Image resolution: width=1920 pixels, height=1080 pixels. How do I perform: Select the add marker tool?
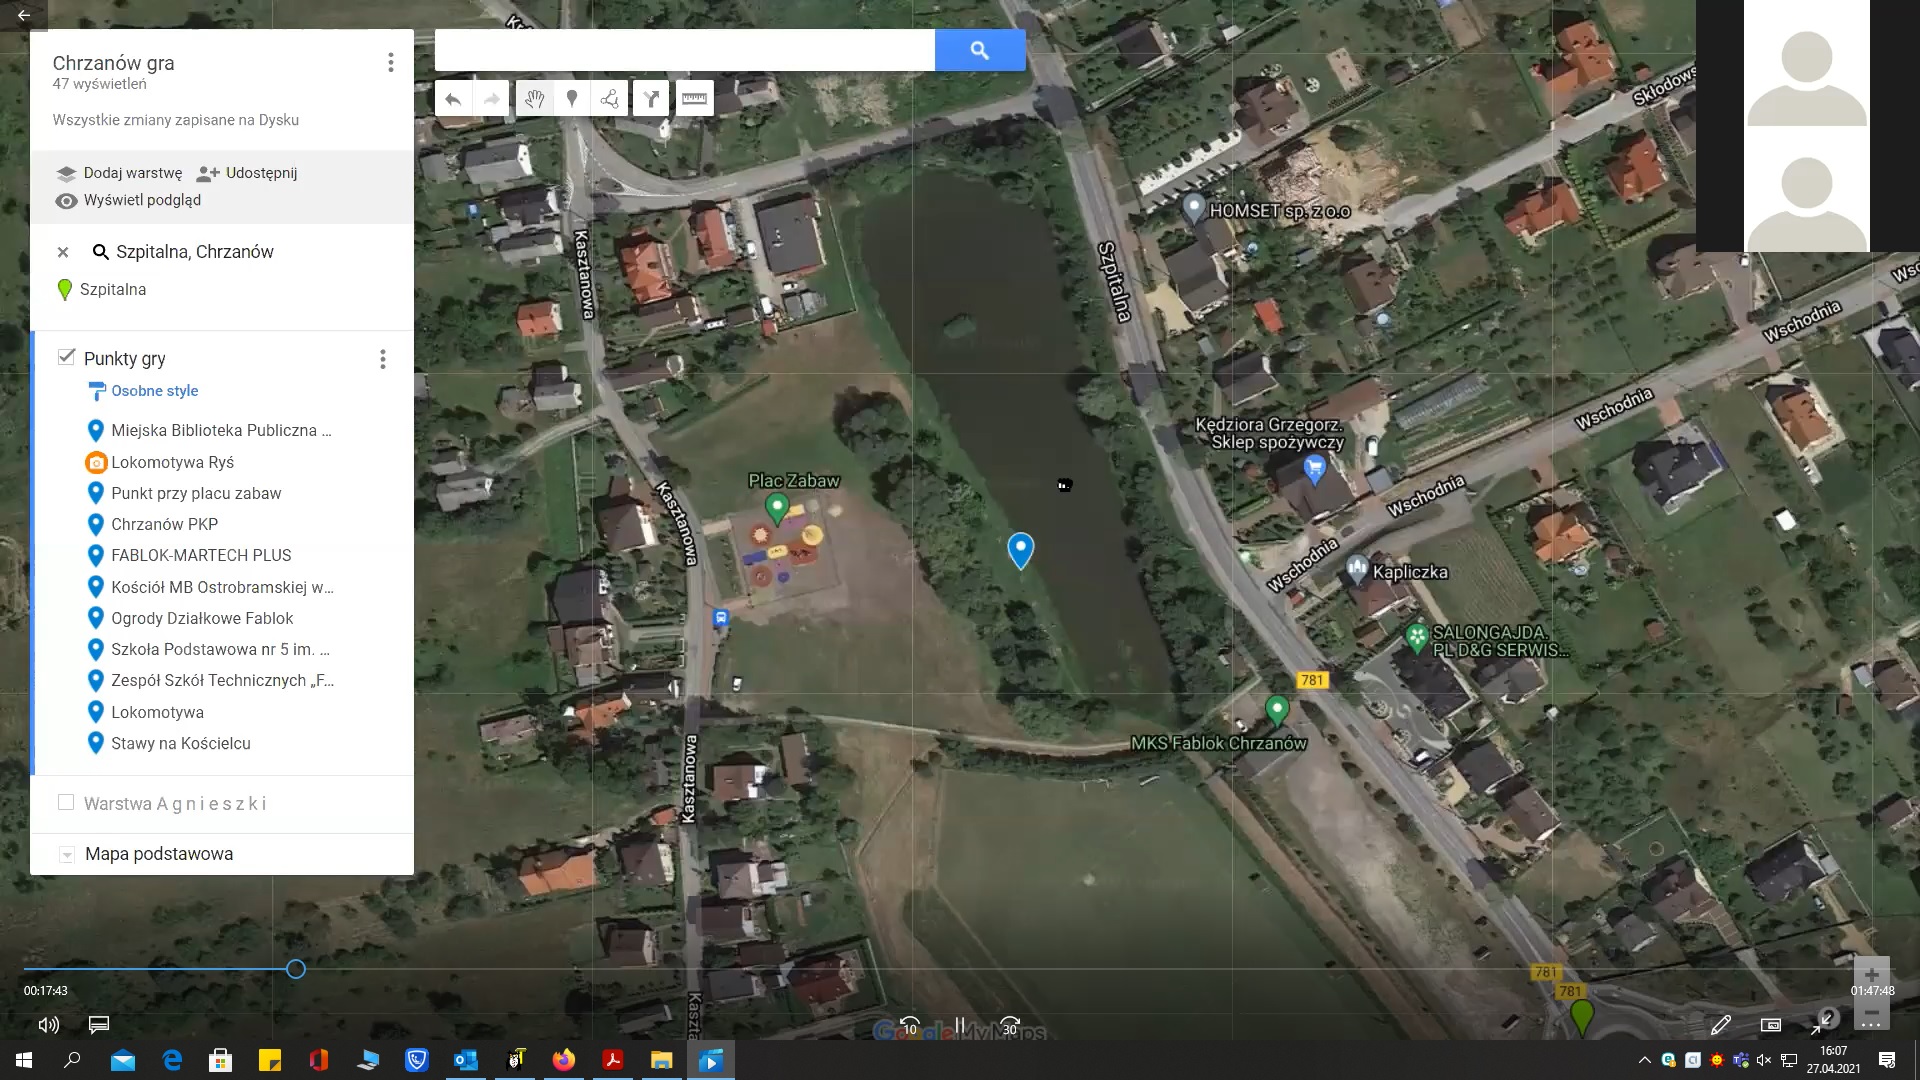pos(572,98)
